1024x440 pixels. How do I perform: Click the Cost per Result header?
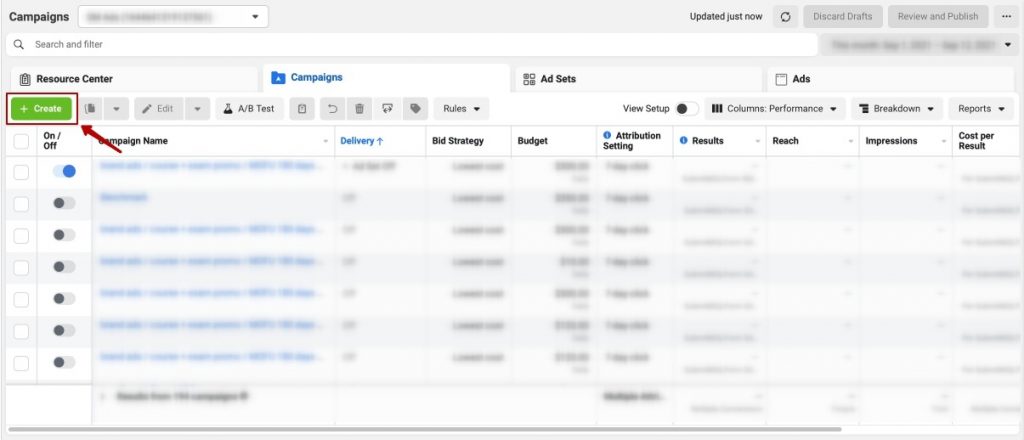pyautogui.click(x=976, y=141)
